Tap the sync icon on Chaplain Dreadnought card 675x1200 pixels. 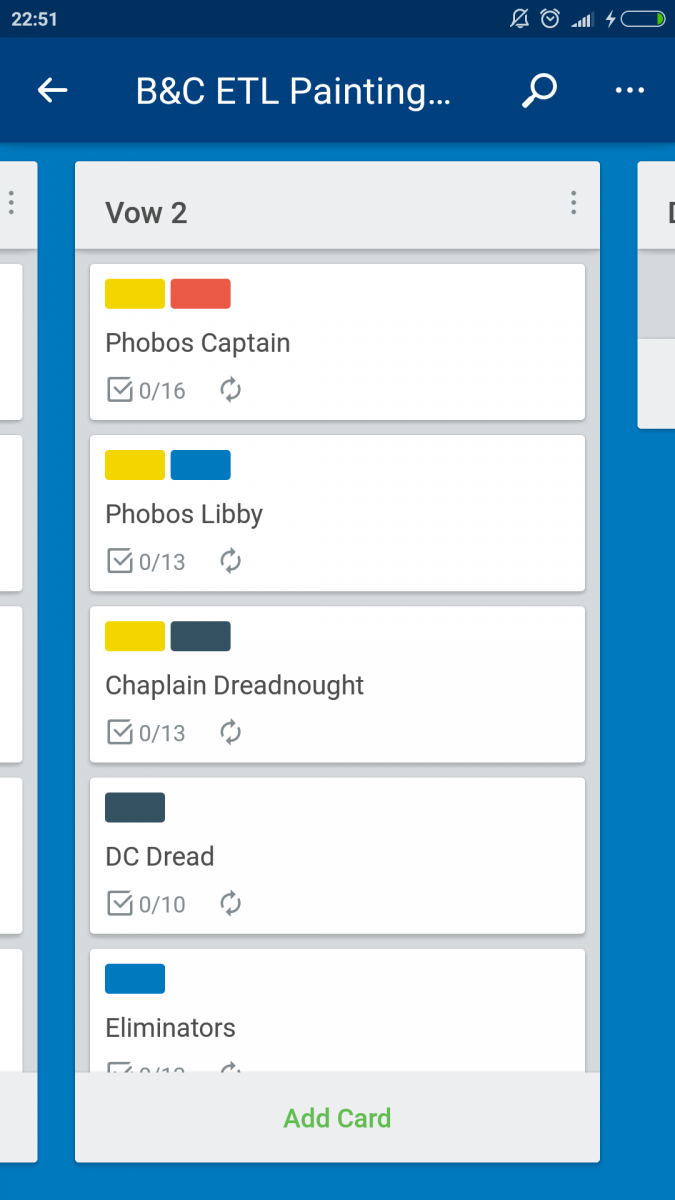pos(231,732)
